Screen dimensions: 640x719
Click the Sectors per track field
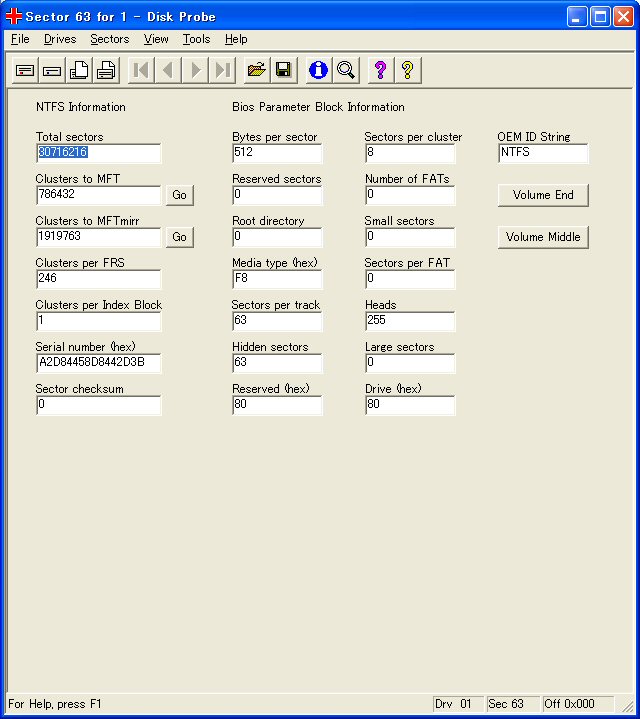click(277, 321)
